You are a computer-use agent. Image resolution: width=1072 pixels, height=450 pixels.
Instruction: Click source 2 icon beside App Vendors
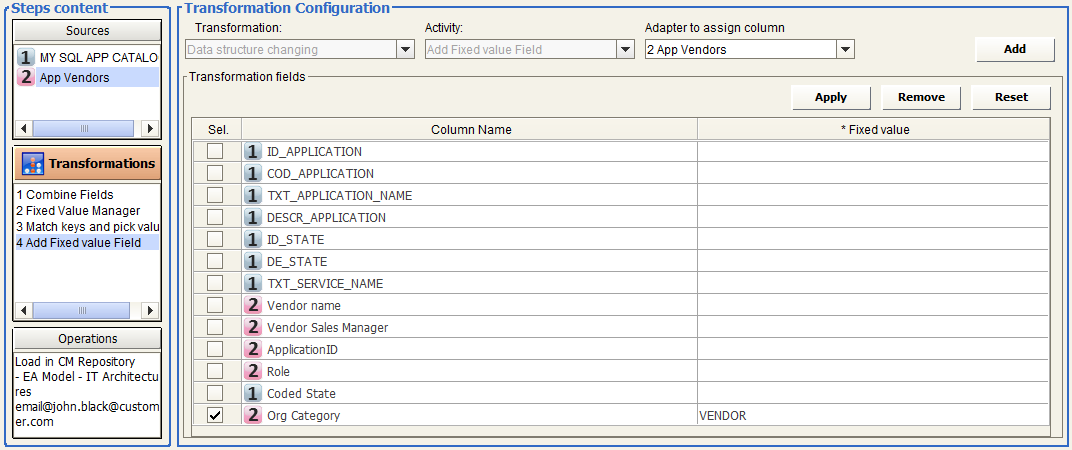pos(26,77)
